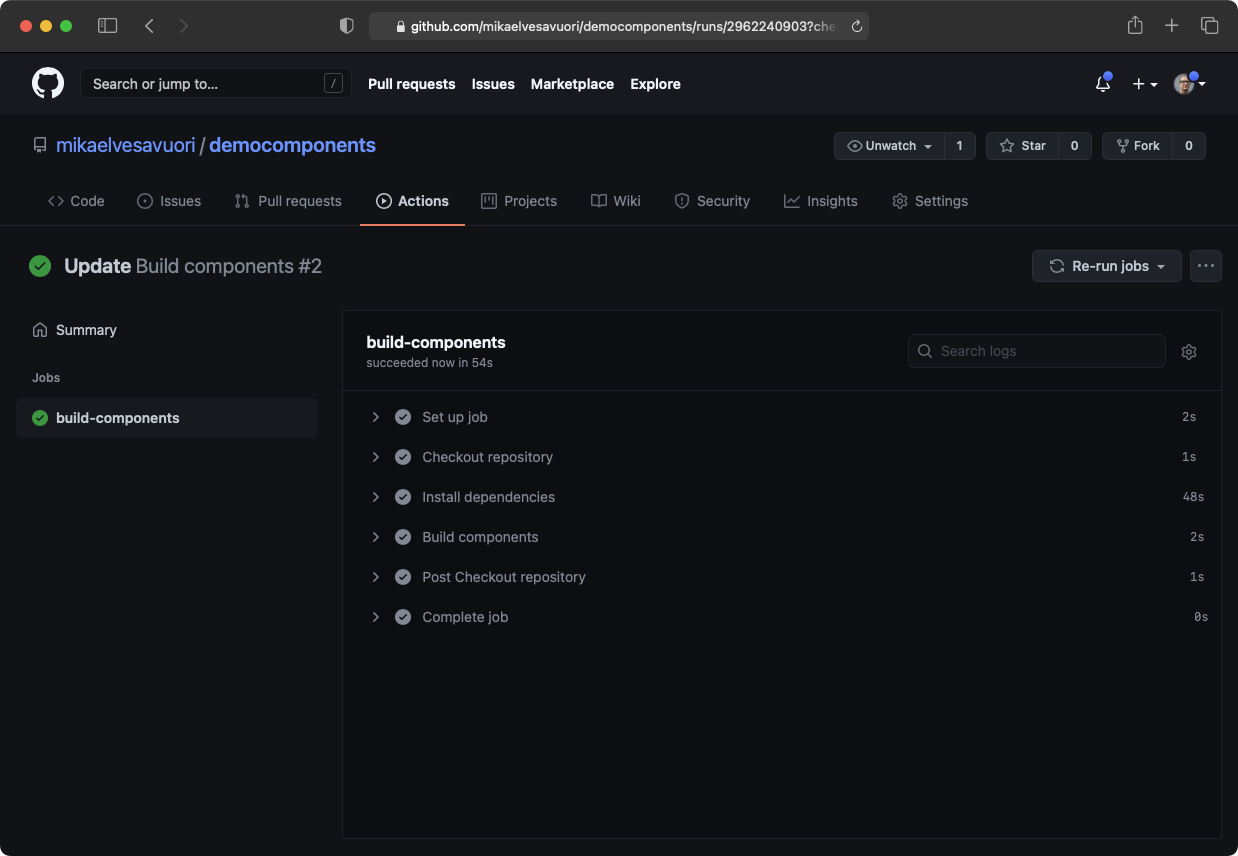Select the Actions tab

[x=412, y=201]
